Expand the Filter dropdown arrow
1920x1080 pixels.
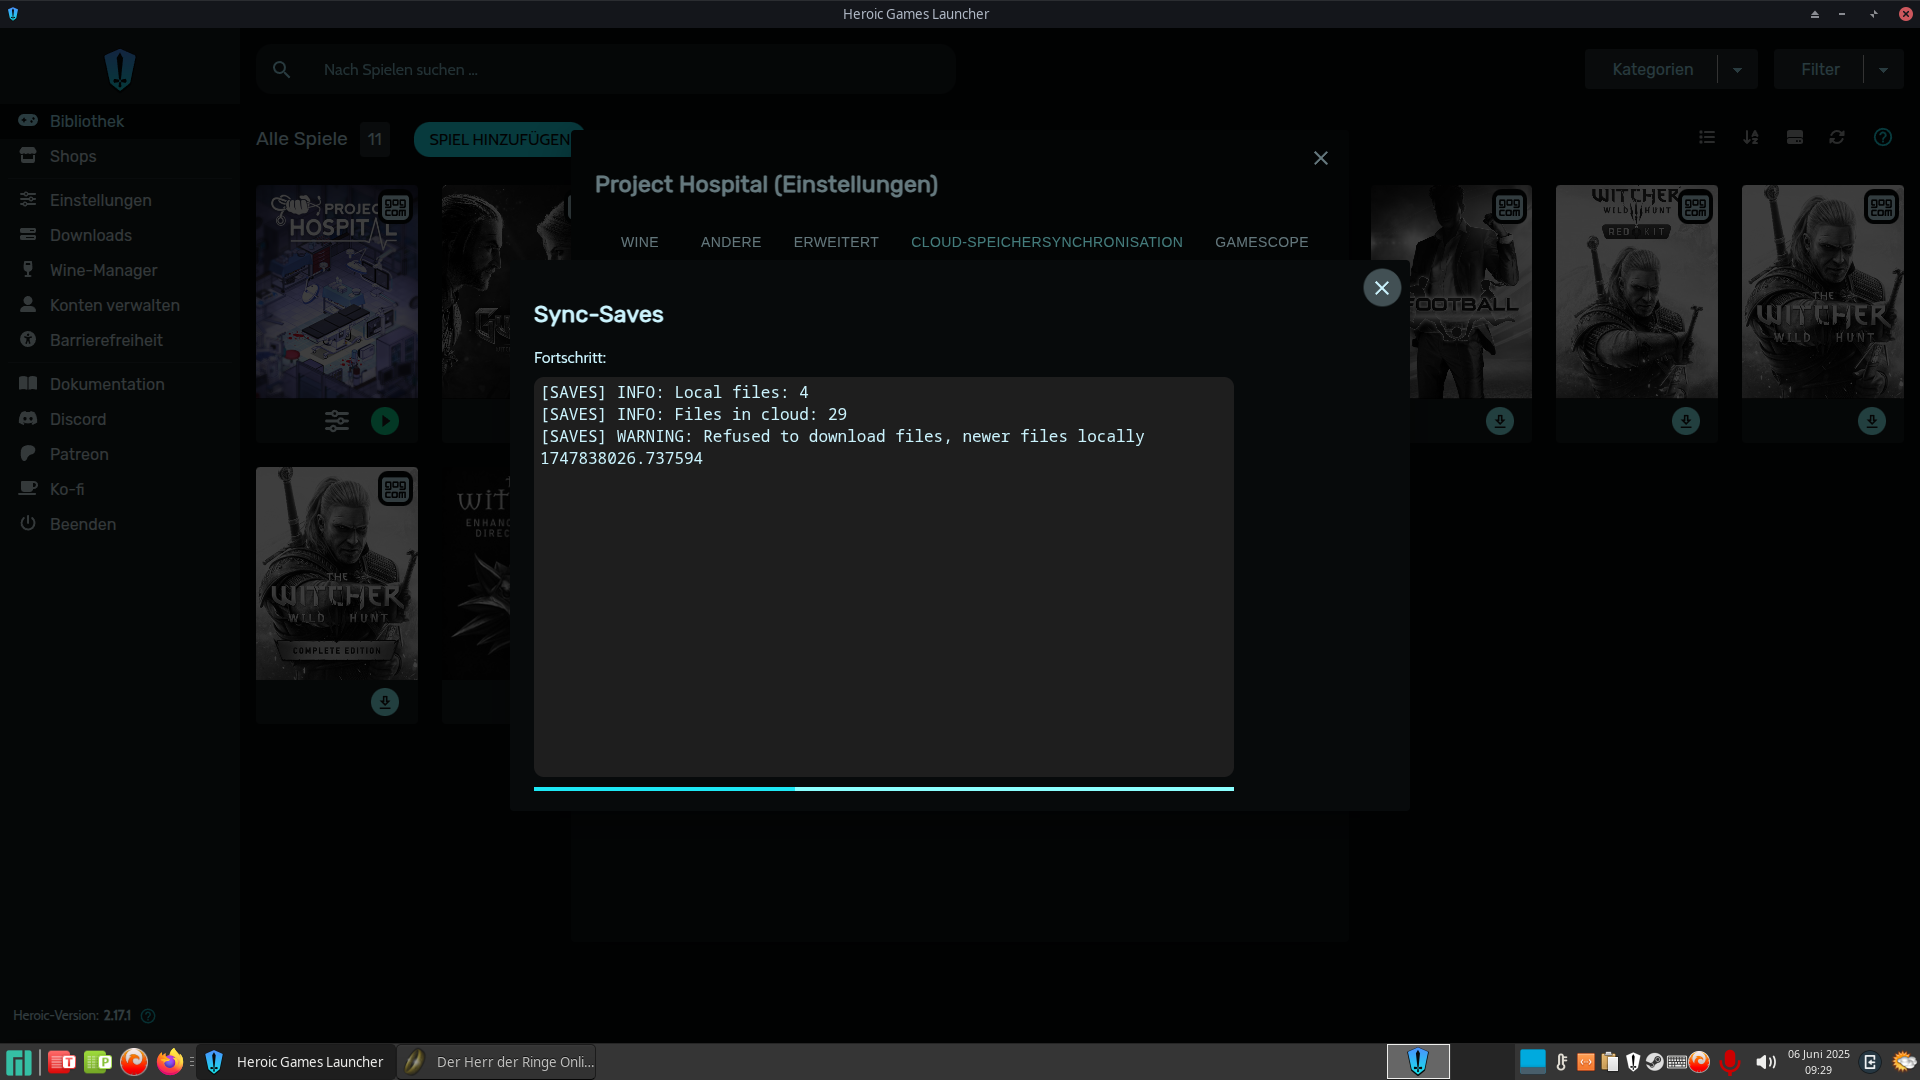[1883, 70]
